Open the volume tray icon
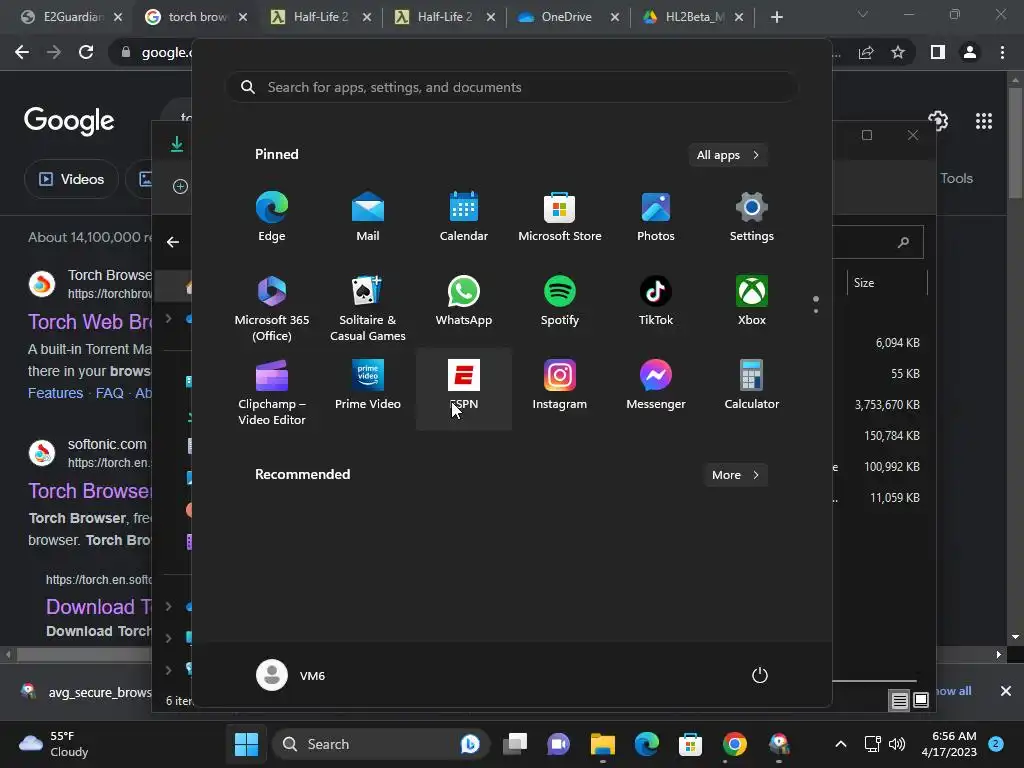Screen dimensions: 1024x768 pyautogui.click(x=897, y=744)
